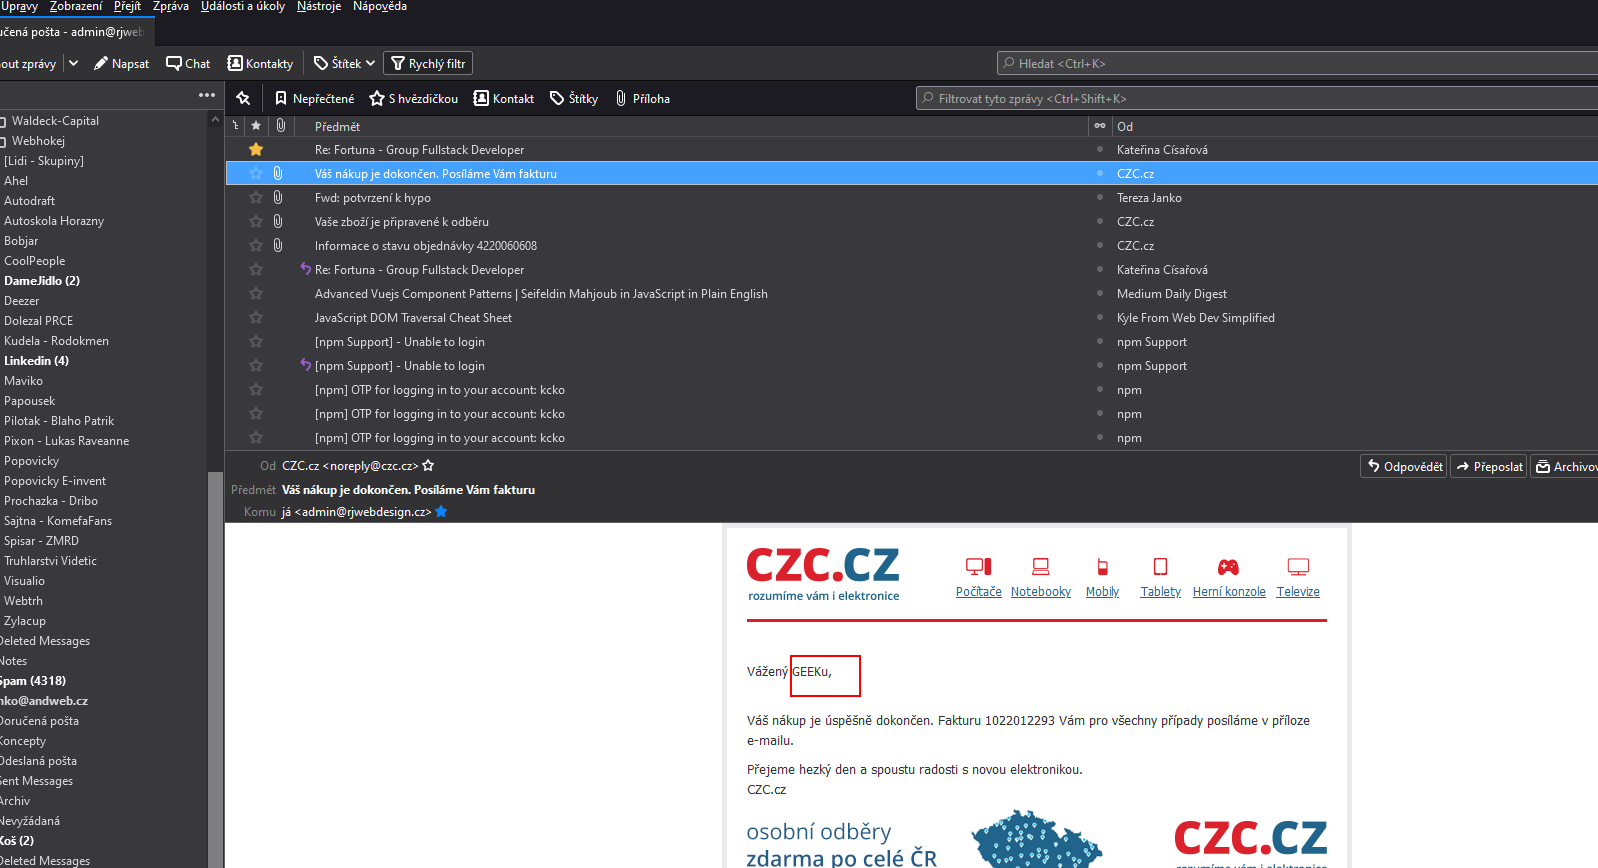The height and width of the screenshot is (868, 1598).
Task: Toggle the pin quick filter icon
Action: [x=243, y=98]
